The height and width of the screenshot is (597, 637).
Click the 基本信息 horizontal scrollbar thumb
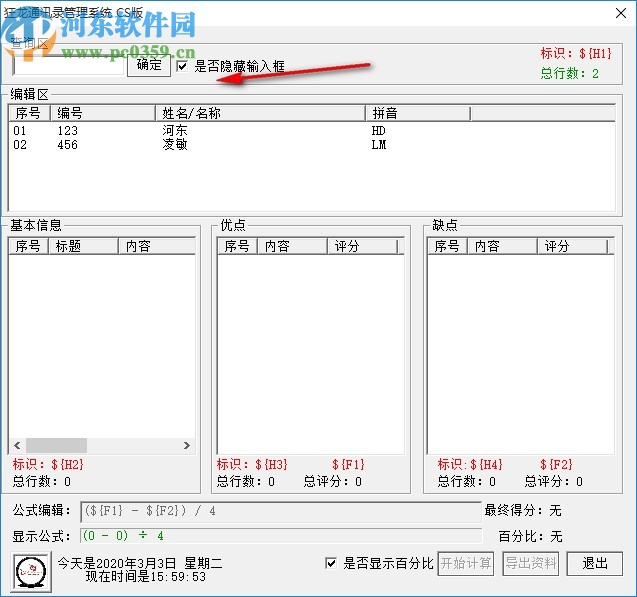(x=56, y=446)
